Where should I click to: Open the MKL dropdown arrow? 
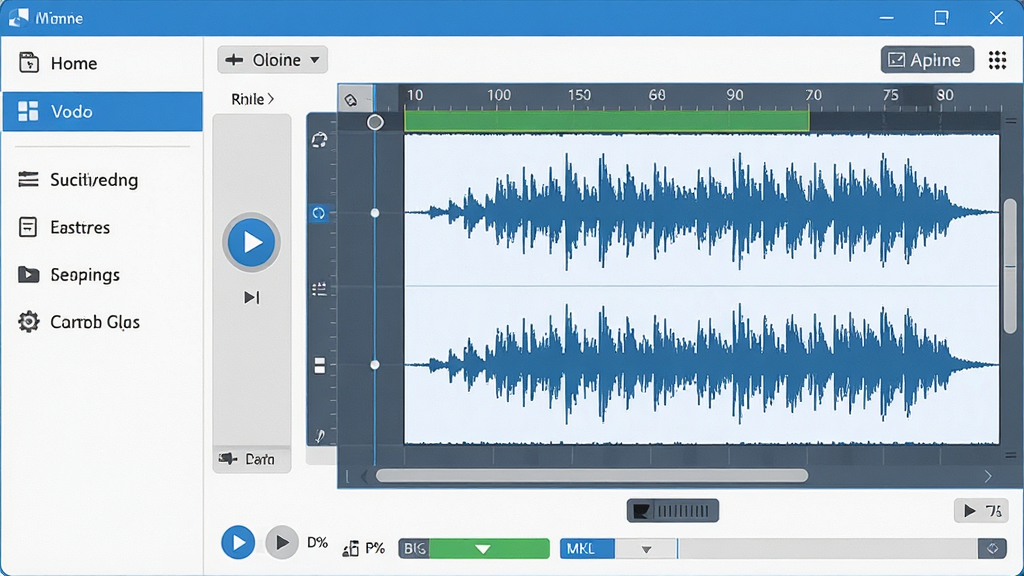pos(646,549)
